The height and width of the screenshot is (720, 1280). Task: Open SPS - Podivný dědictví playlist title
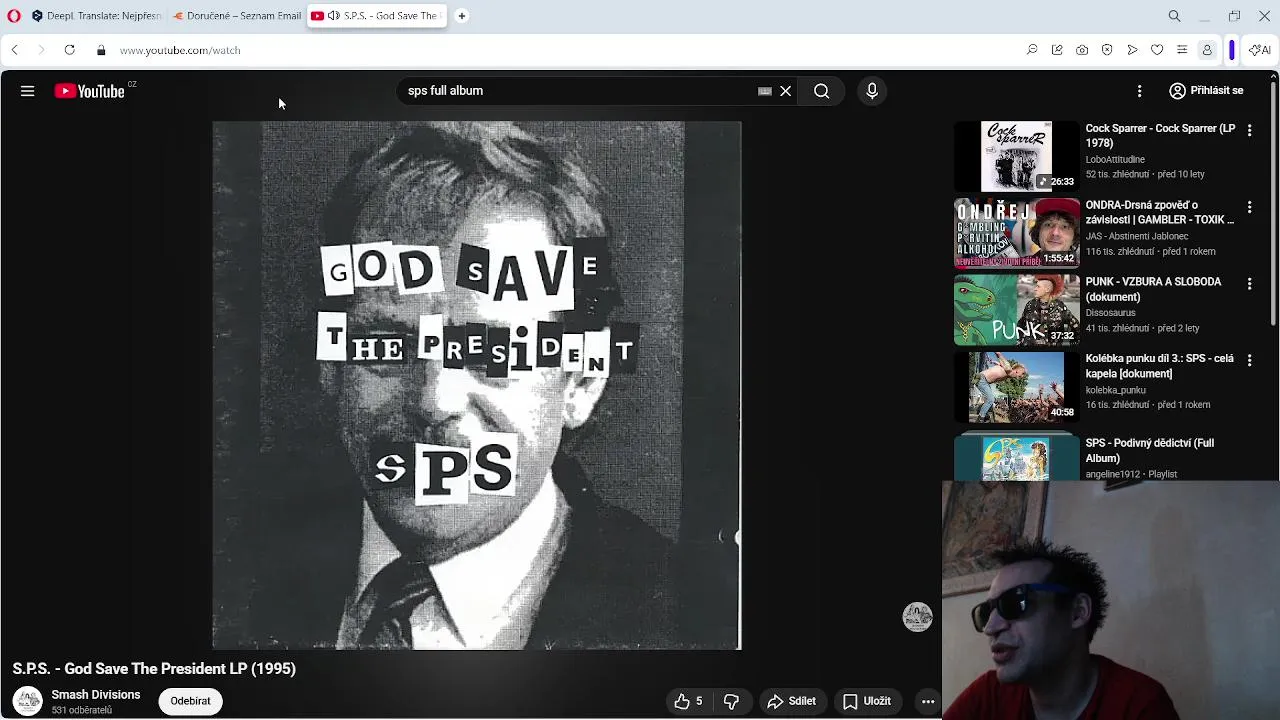1150,450
